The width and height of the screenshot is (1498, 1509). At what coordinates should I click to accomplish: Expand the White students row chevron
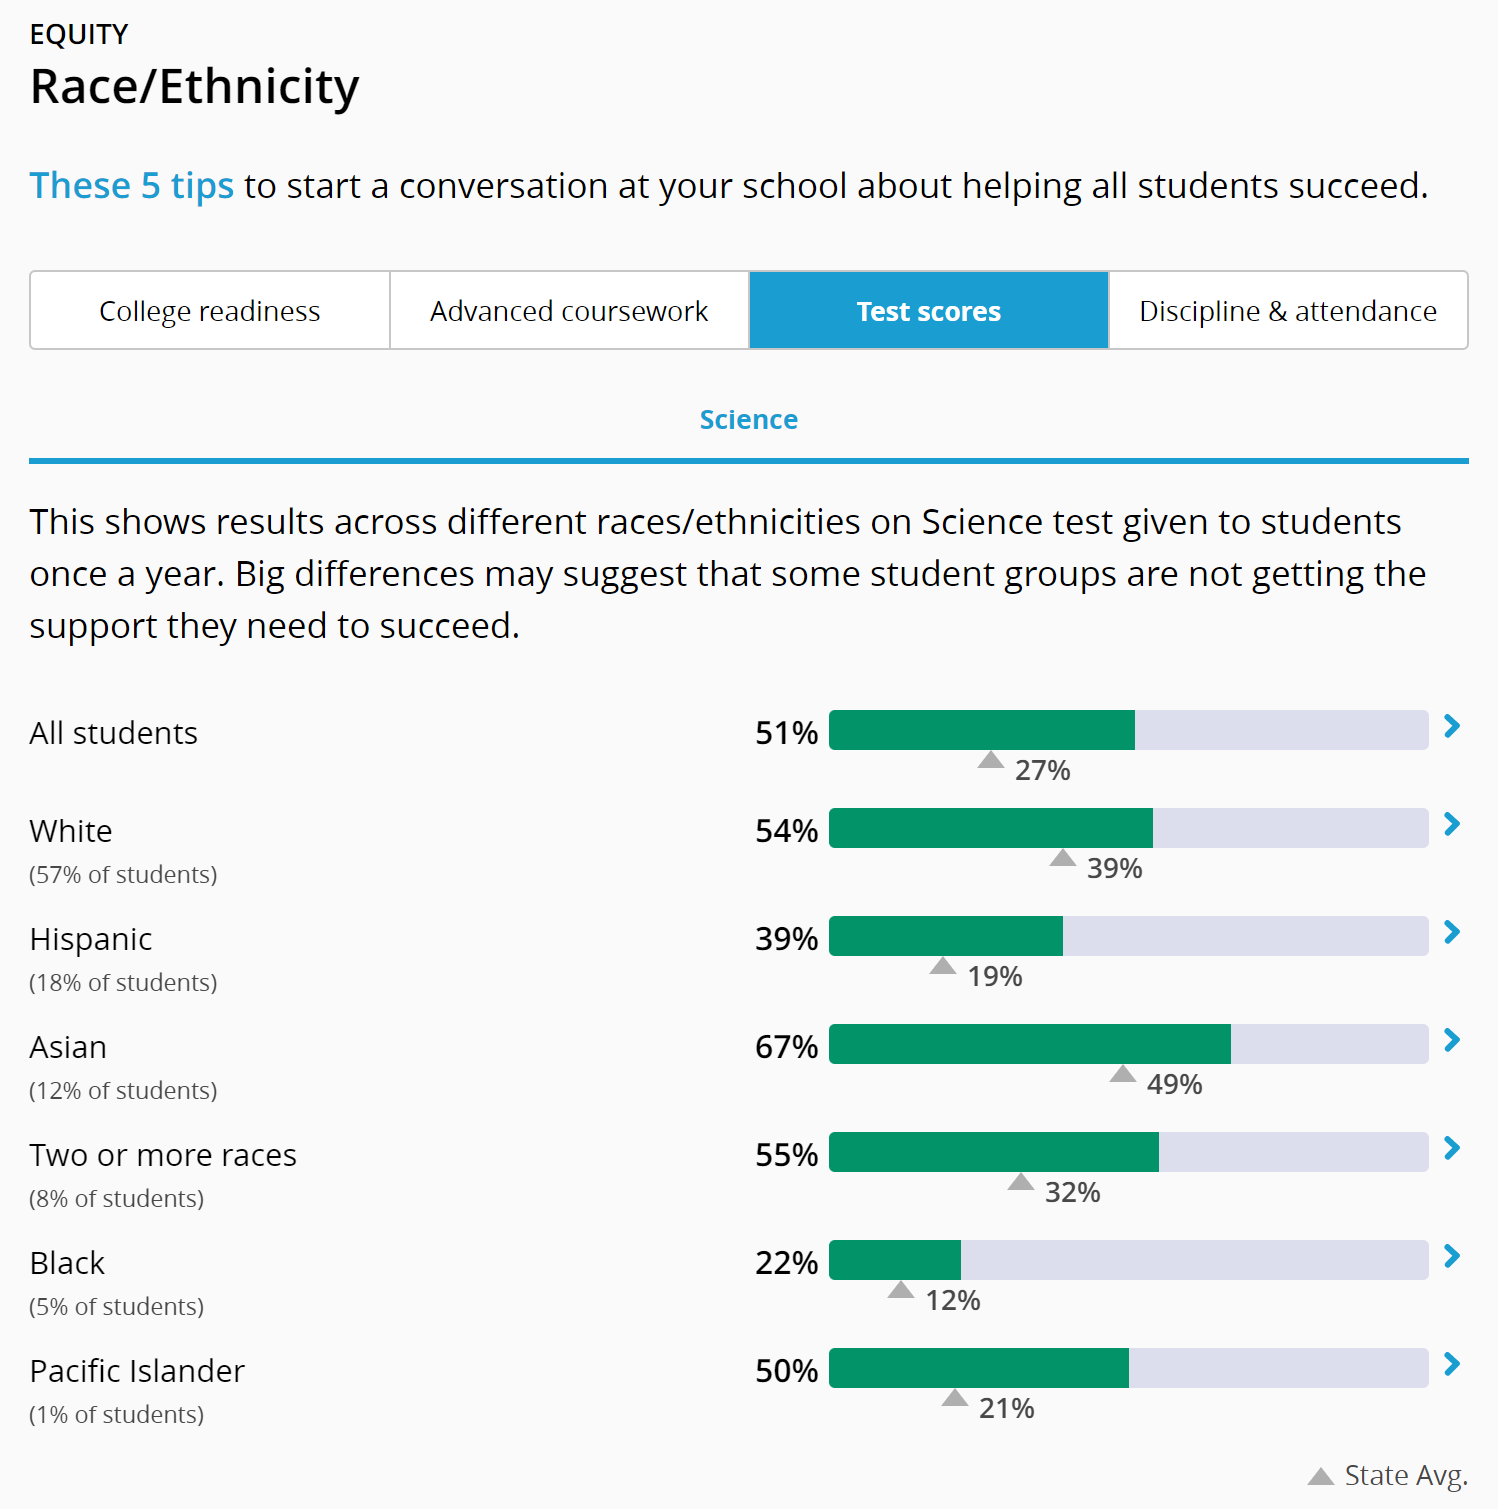coord(1452,825)
